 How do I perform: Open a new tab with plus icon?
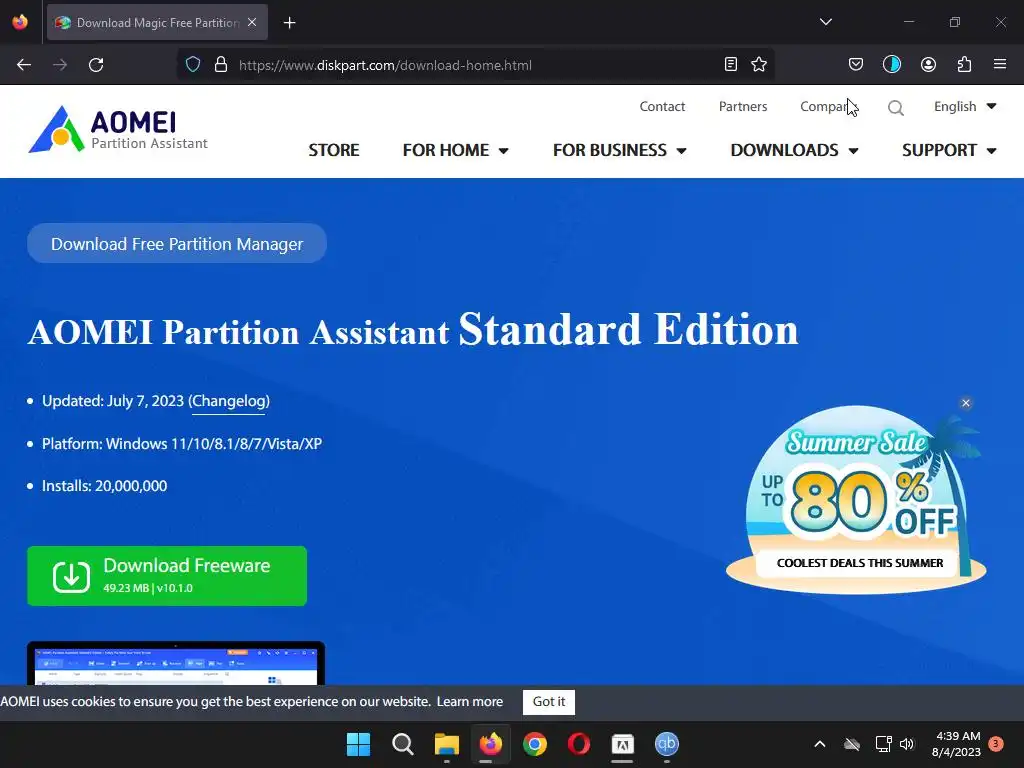289,23
